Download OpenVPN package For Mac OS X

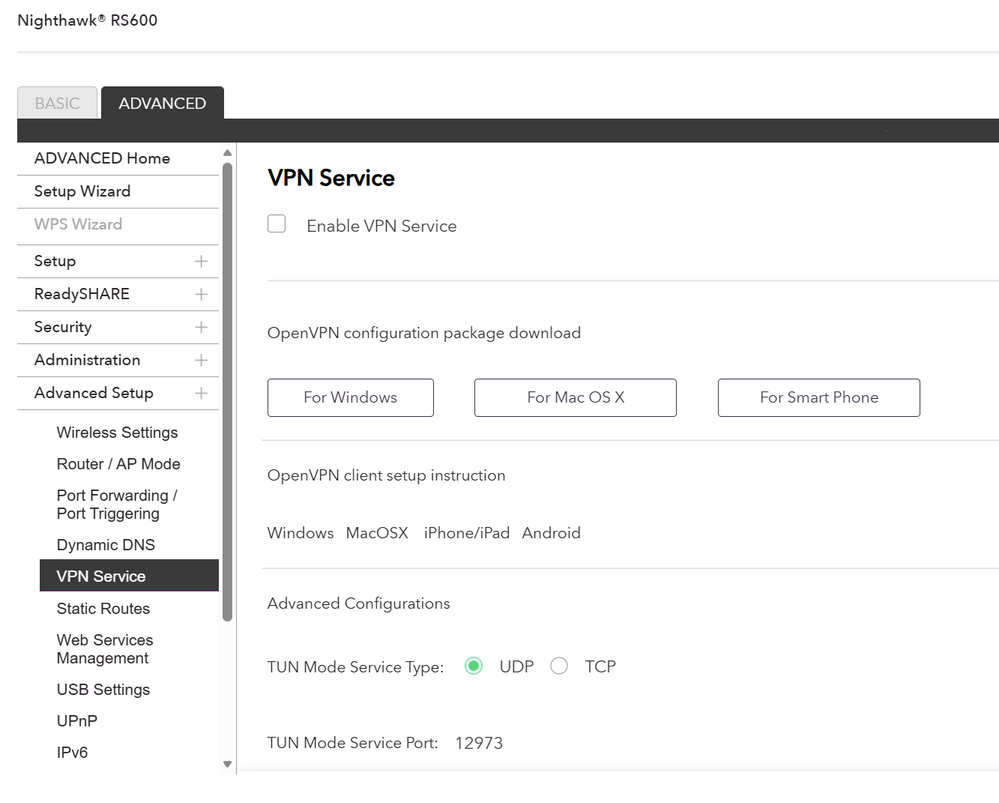pyautogui.click(x=575, y=397)
